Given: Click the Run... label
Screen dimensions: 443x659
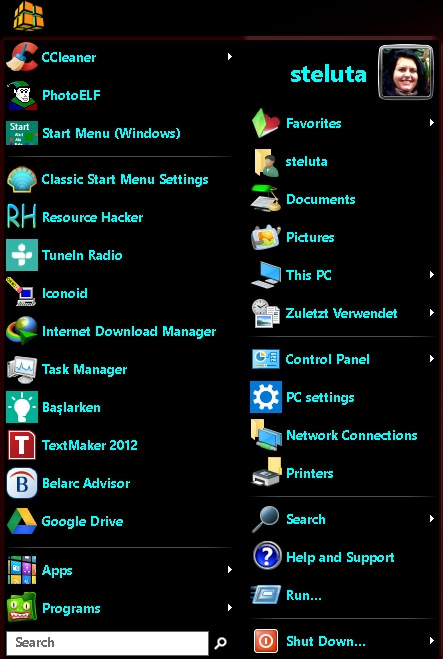Looking at the screenshot, I should (303, 595).
